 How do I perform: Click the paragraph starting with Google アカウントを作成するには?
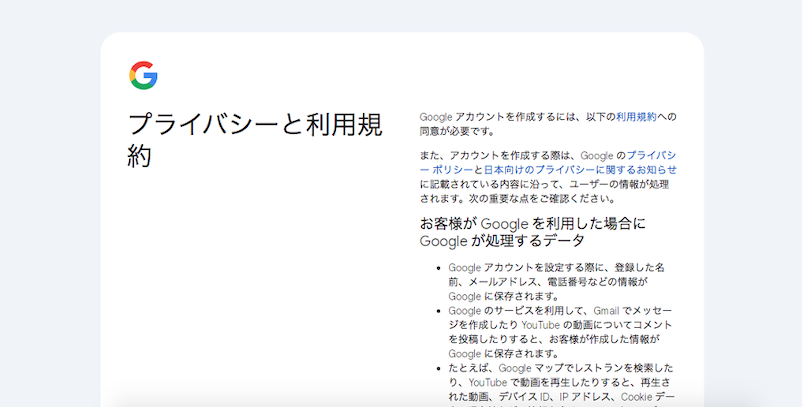point(548,124)
